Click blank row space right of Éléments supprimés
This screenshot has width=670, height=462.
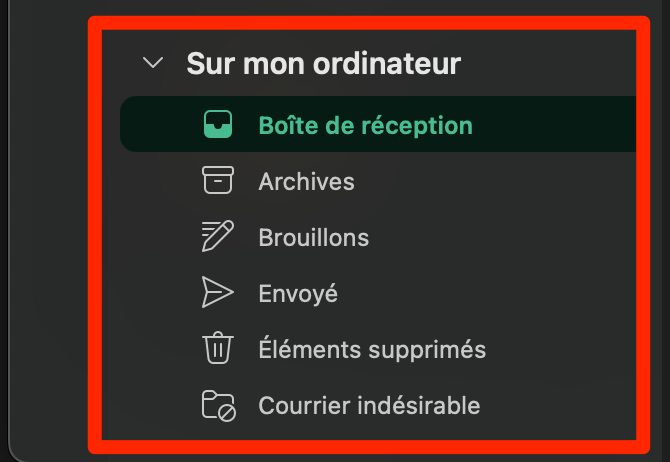[x=560, y=349]
